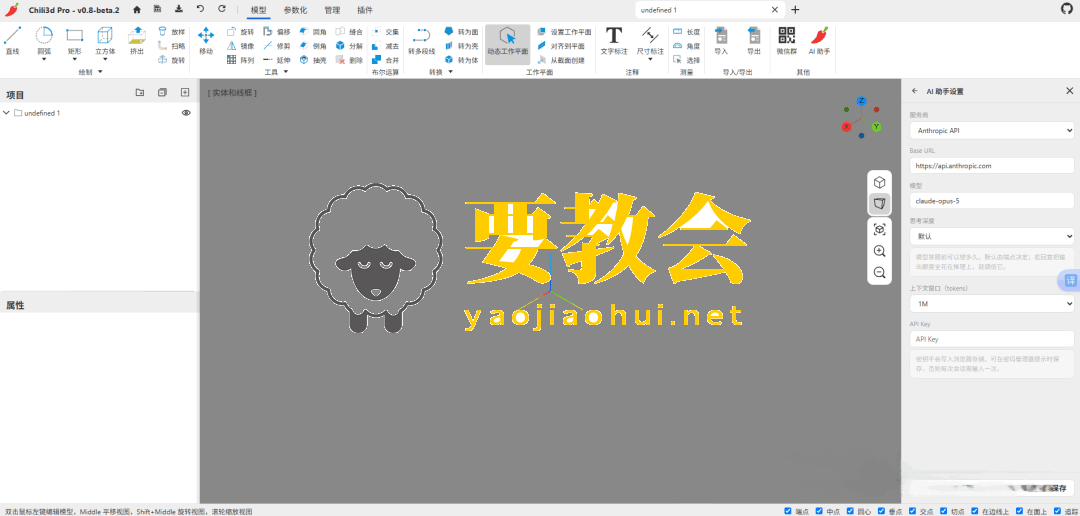The image size is (1080, 516).
Task: Switch to the 插件 ribbon tab
Action: pos(365,10)
